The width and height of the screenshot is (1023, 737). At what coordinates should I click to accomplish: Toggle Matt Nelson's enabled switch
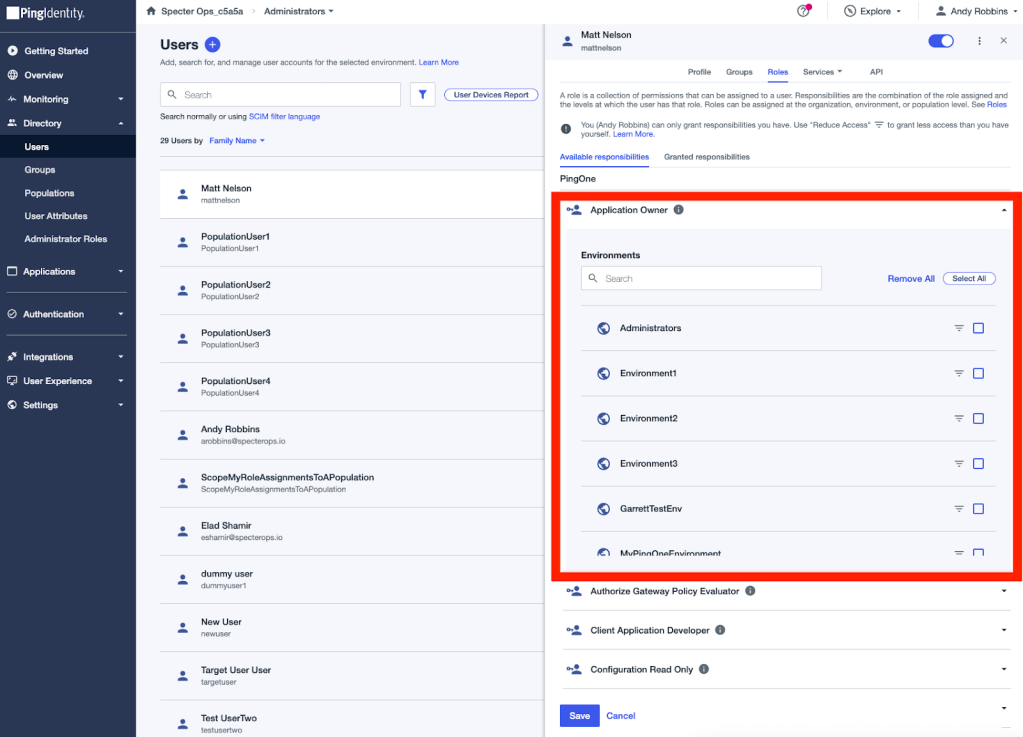point(940,41)
